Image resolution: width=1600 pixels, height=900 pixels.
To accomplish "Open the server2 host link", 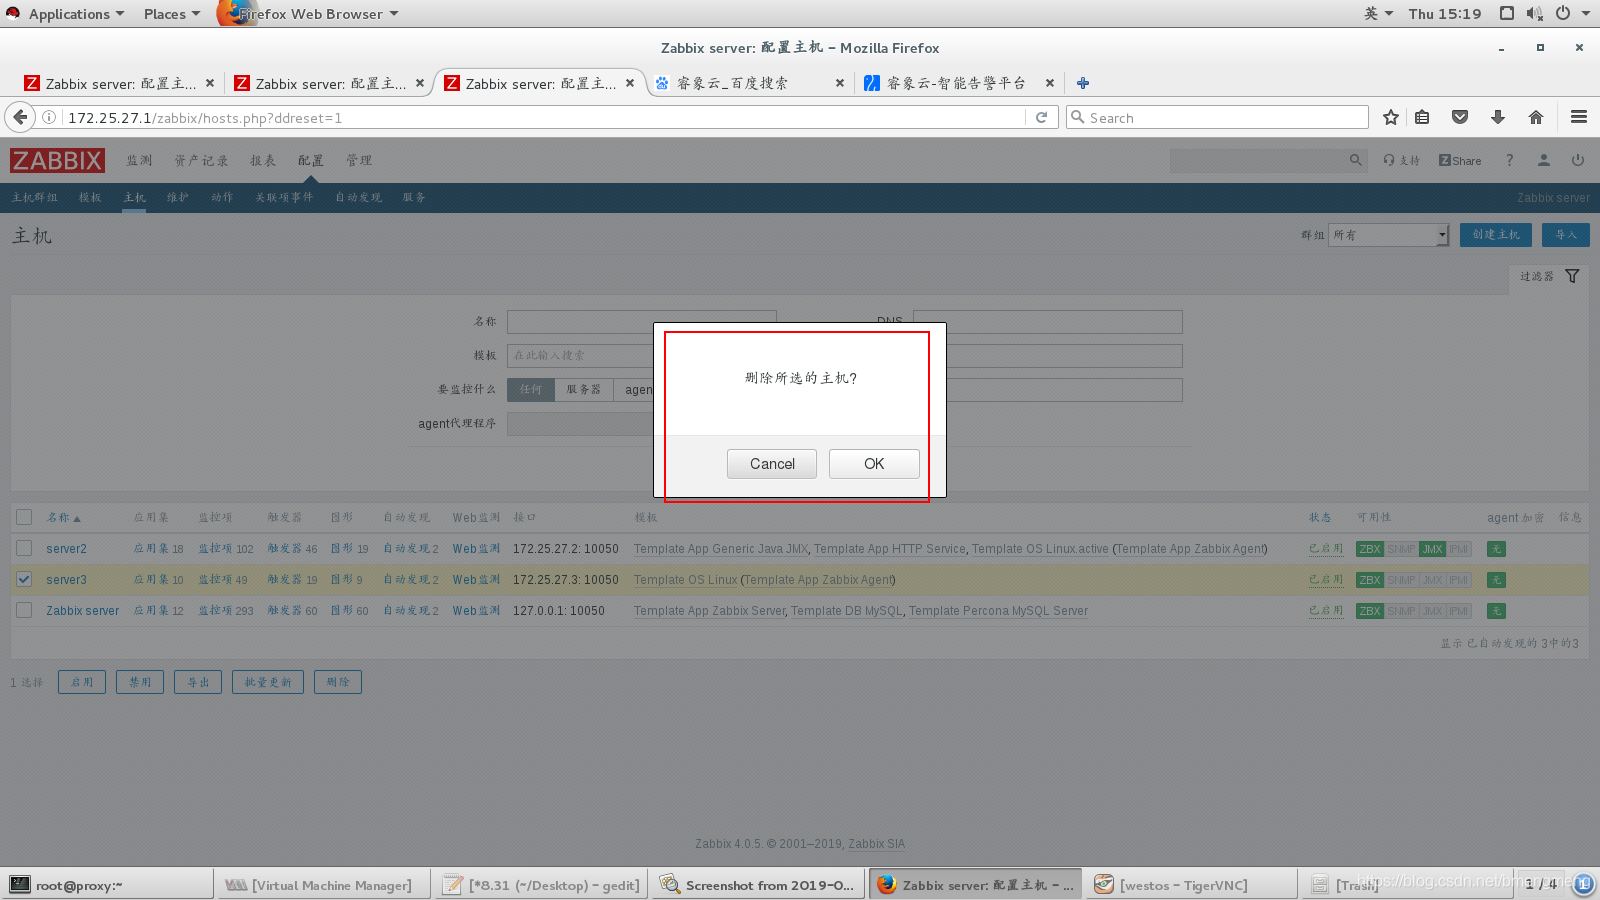I will pos(66,549).
